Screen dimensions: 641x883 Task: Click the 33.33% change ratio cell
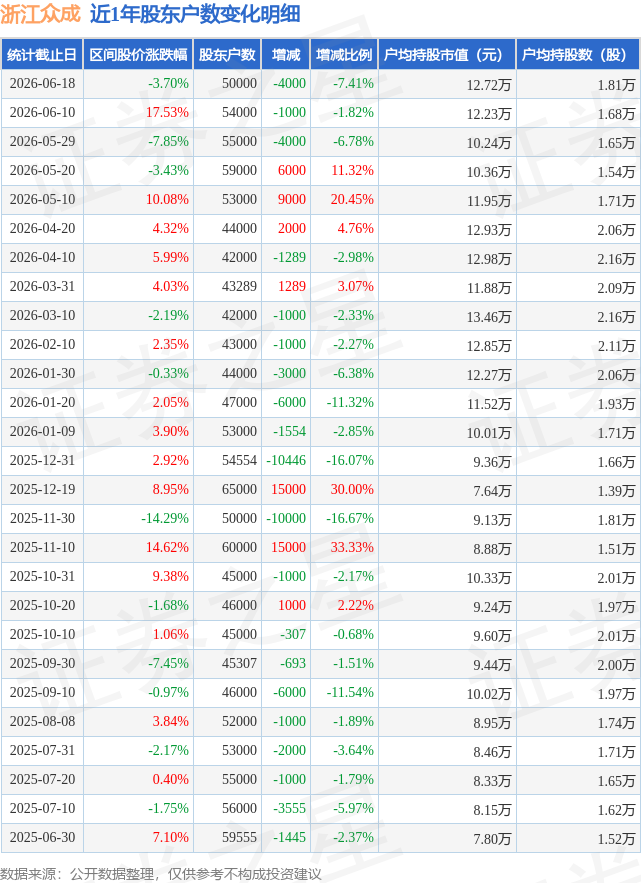(351, 547)
